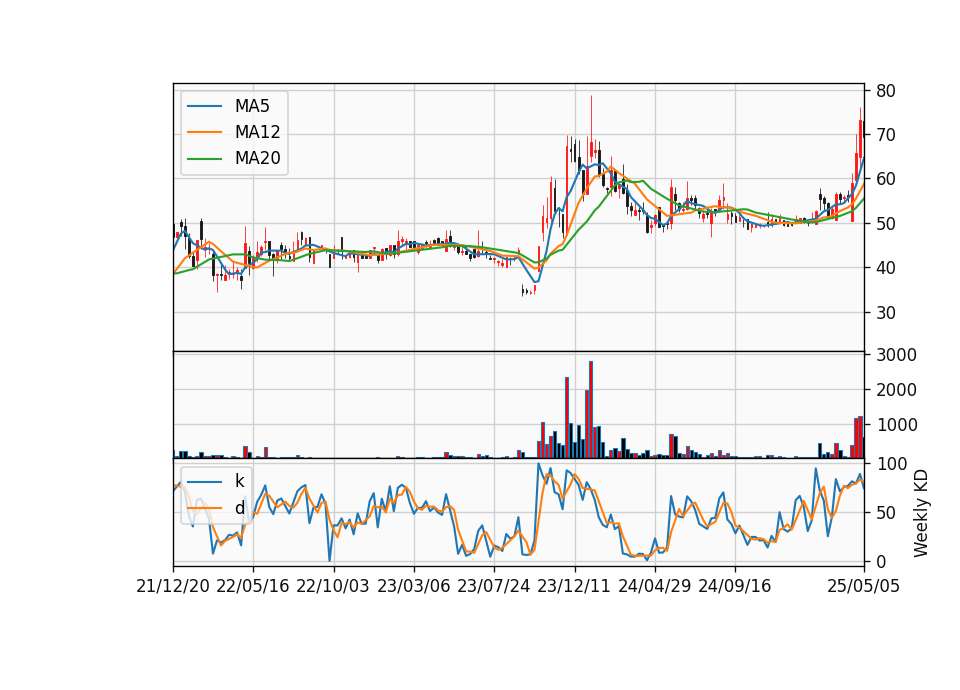Screen dimensions: 960x690
Task: Click the blue MA5 legend line sample
Action: [204, 106]
